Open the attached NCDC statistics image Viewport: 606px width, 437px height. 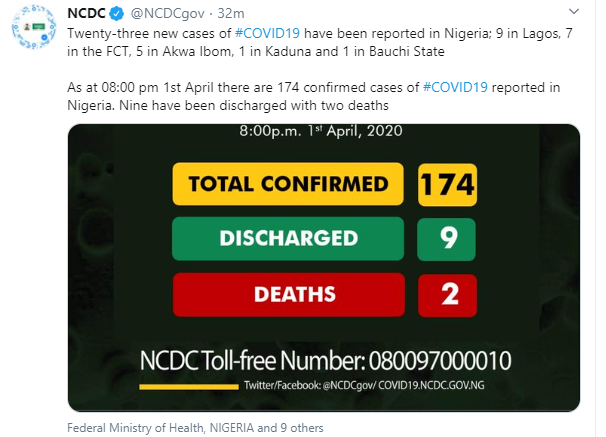coord(324,268)
